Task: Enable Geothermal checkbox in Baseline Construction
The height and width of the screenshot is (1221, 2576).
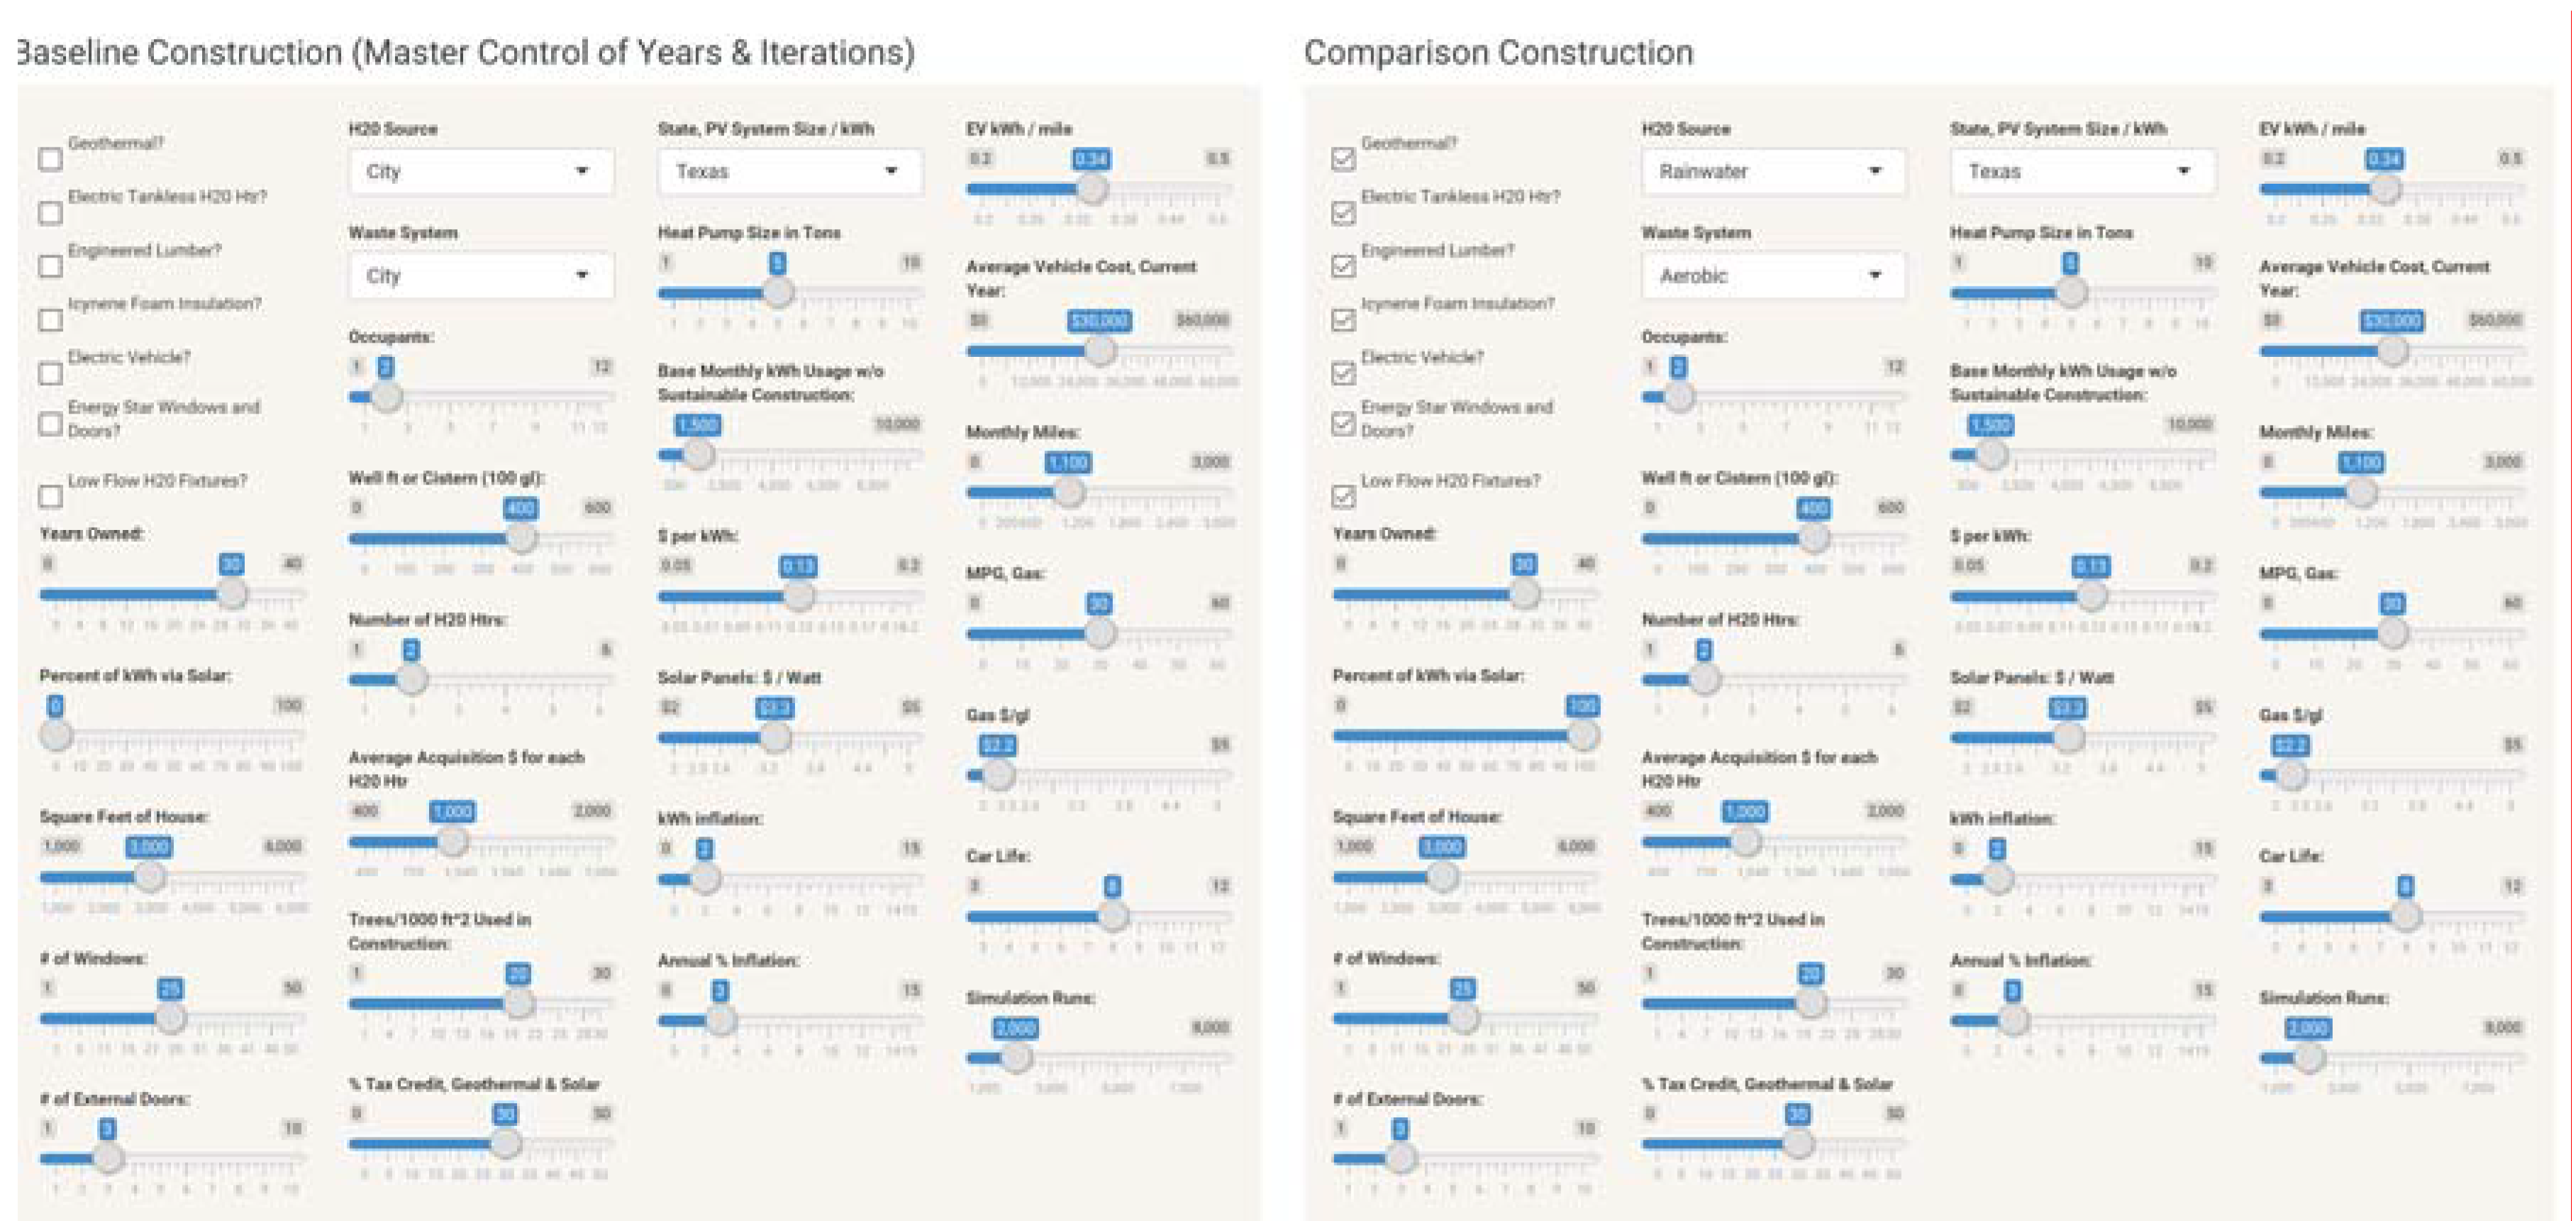Action: click(x=50, y=159)
